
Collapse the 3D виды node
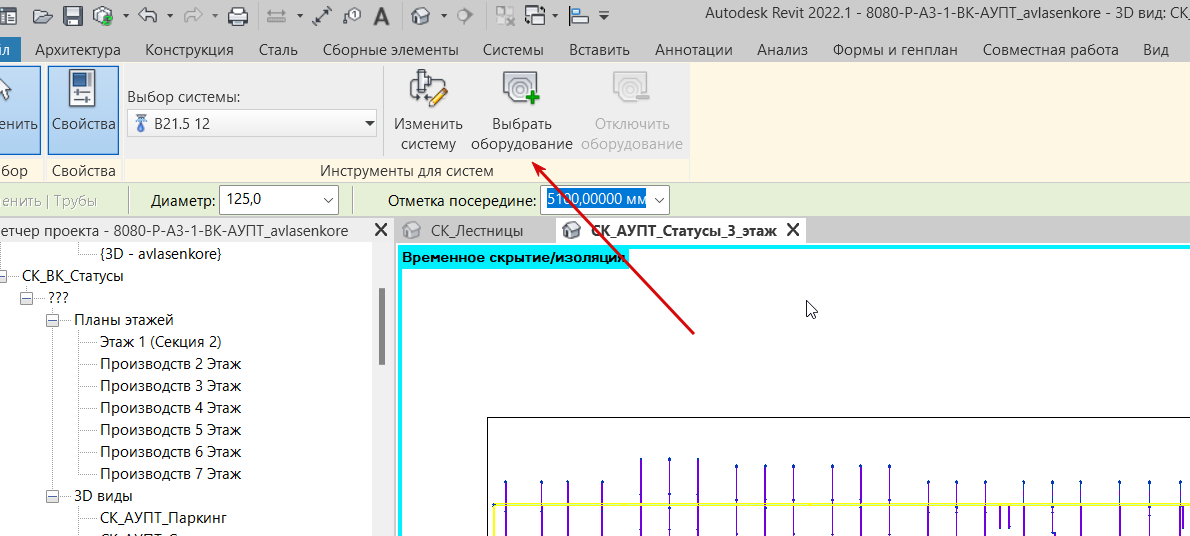pos(52,497)
